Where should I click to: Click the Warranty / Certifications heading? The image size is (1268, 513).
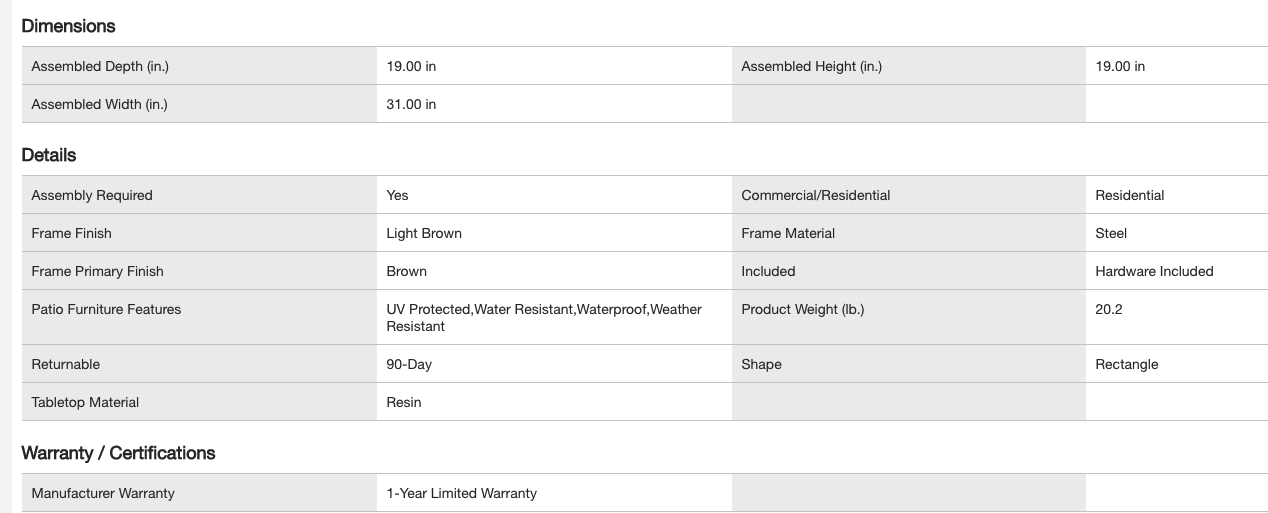118,453
